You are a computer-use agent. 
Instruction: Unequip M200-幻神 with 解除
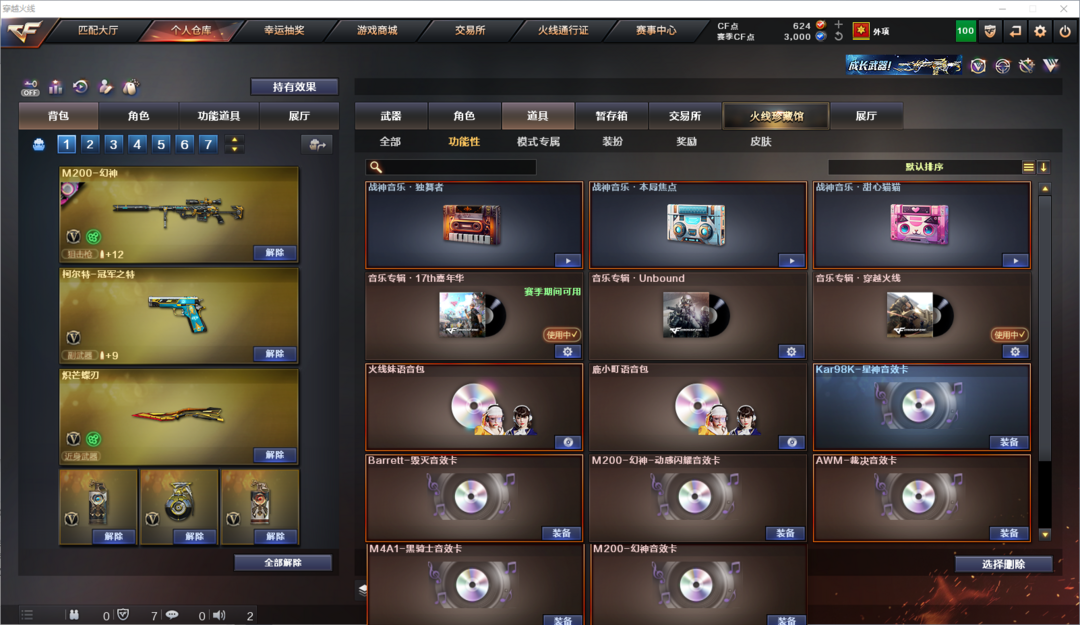275,253
